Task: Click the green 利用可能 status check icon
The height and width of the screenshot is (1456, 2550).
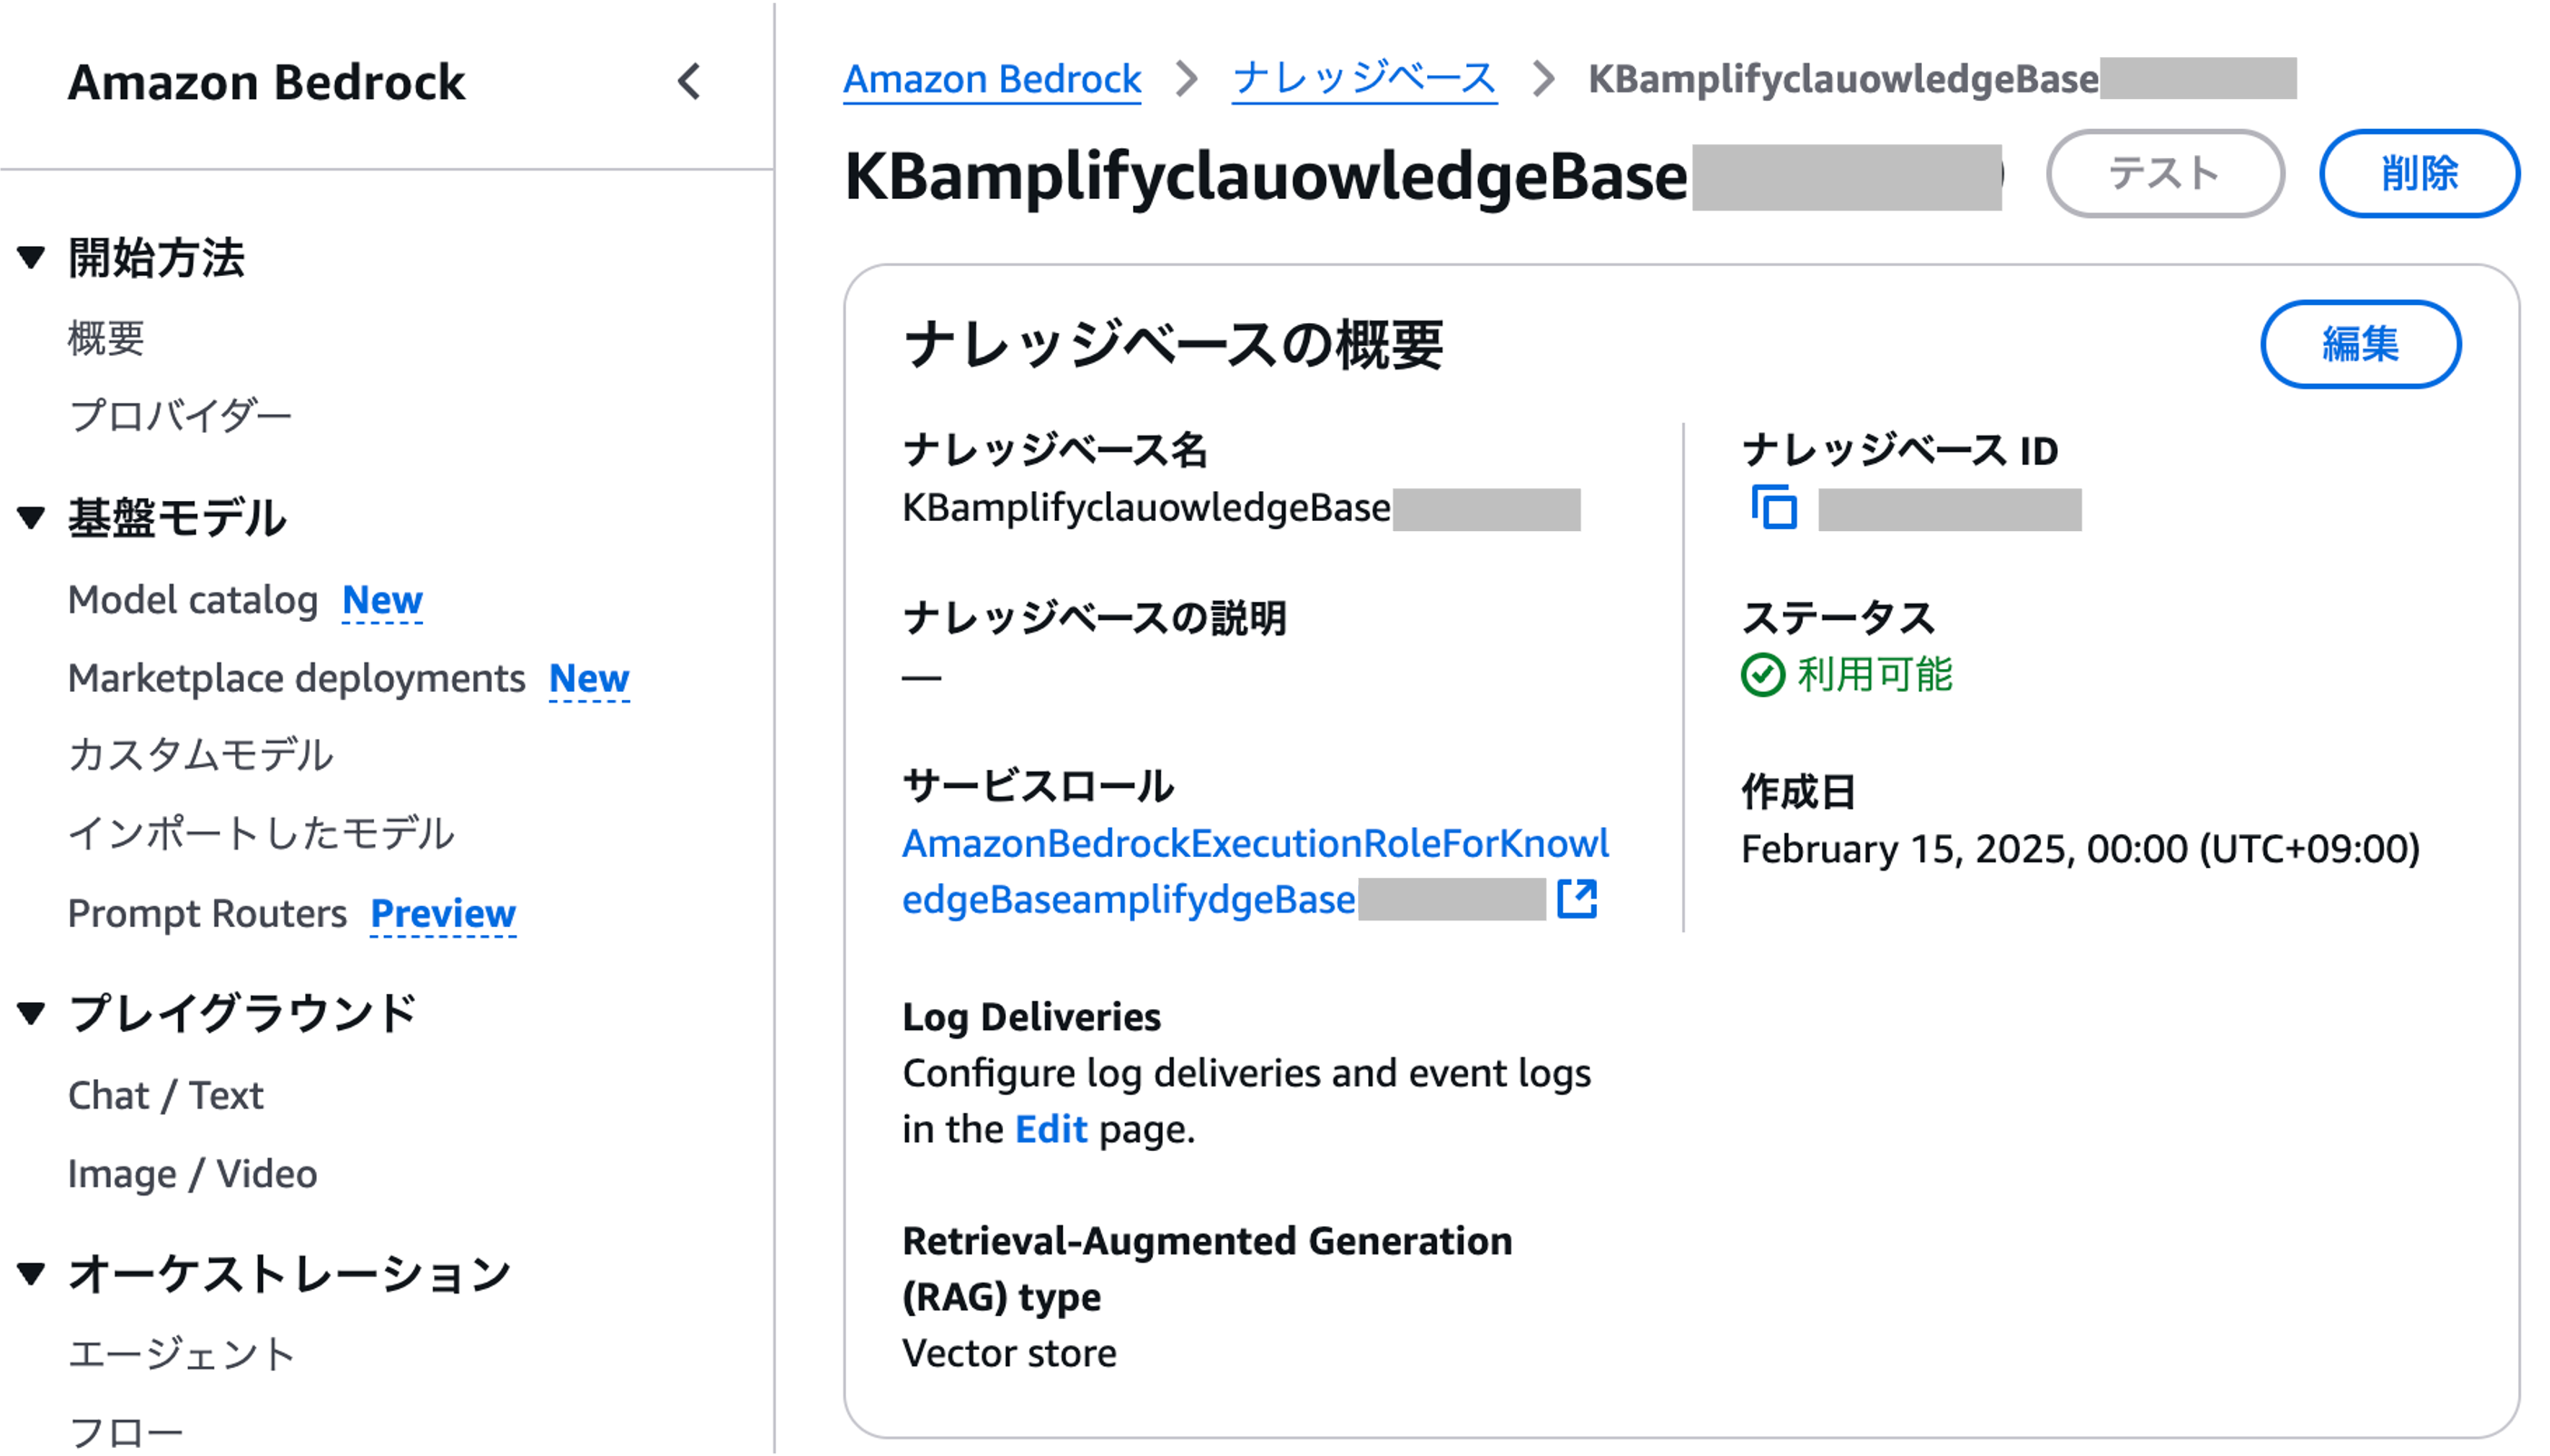Action: [1764, 673]
